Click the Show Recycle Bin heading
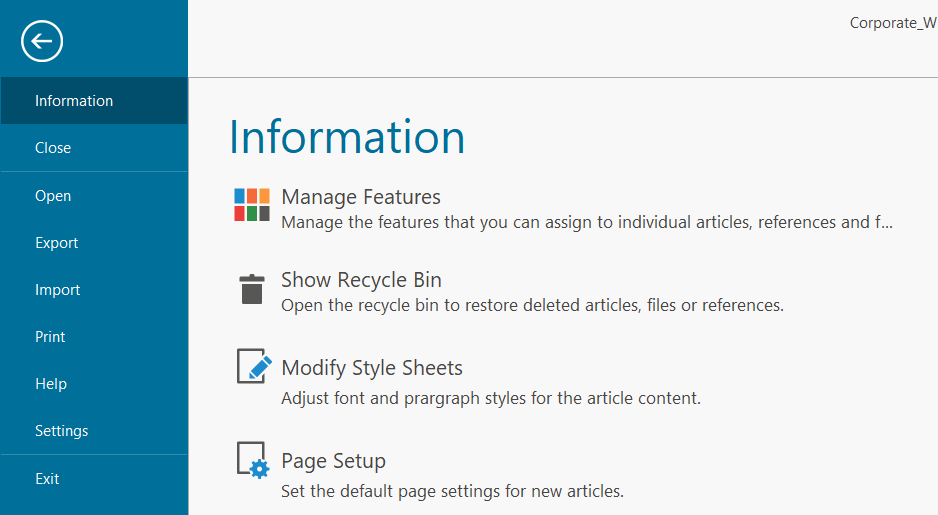Viewport: 938px width, 515px height. (x=361, y=280)
